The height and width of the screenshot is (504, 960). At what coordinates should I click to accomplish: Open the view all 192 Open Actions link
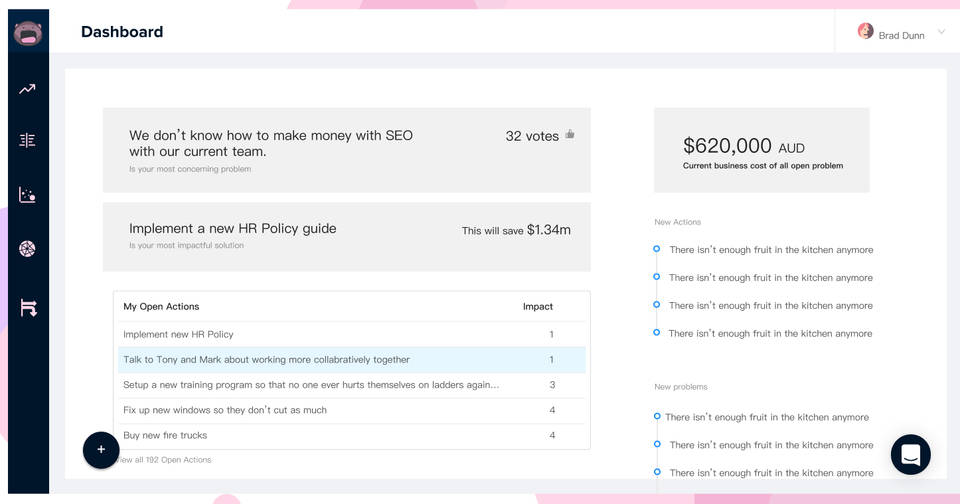click(x=166, y=460)
